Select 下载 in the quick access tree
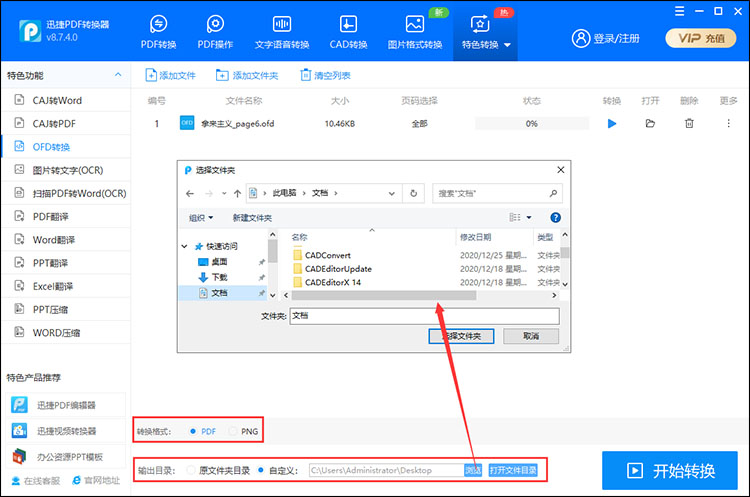 220,277
